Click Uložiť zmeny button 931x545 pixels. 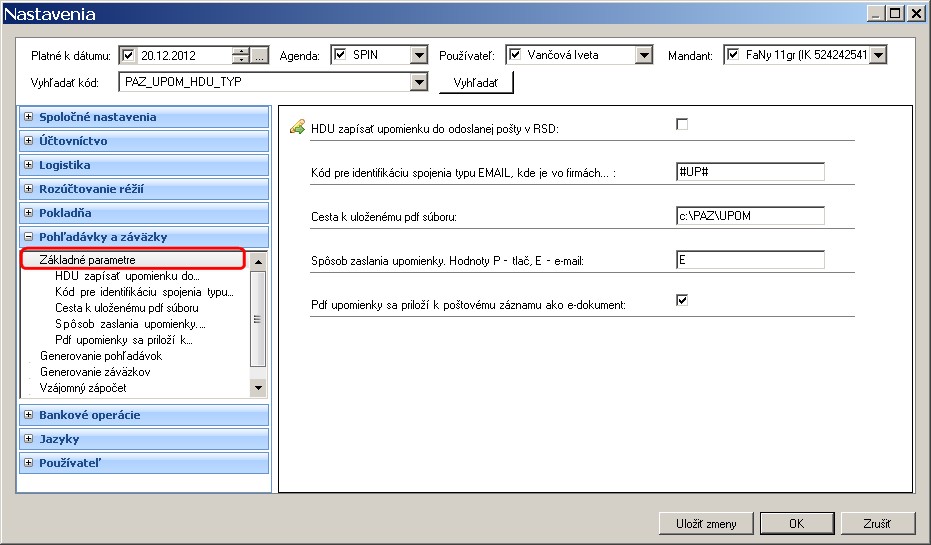pos(706,524)
